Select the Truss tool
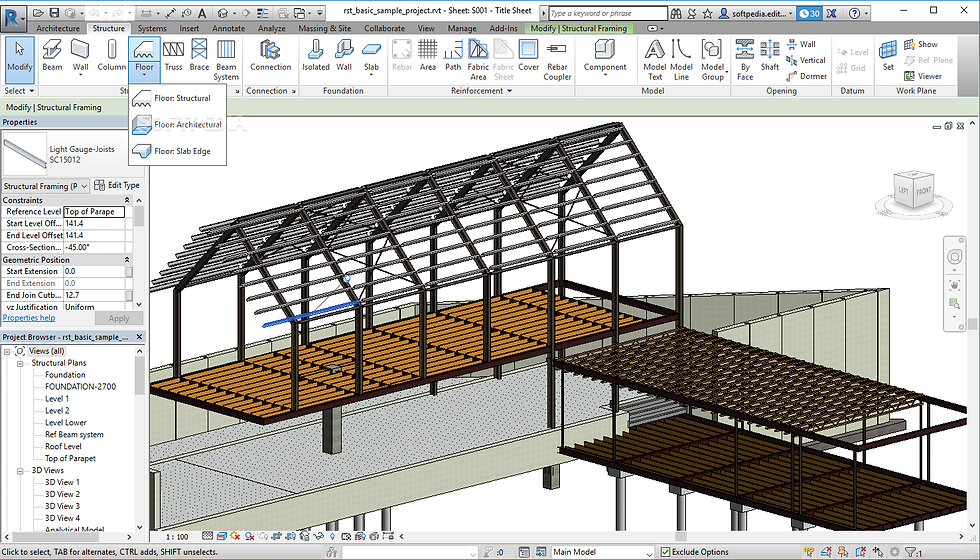 tap(173, 56)
